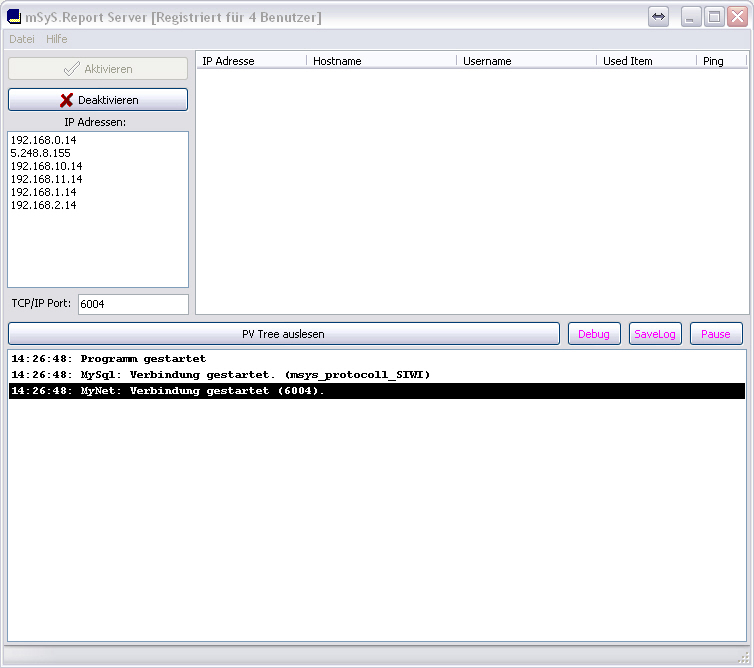Click the red X Deaktivieren icon
Screen dimensions: 754x668
coord(66,100)
